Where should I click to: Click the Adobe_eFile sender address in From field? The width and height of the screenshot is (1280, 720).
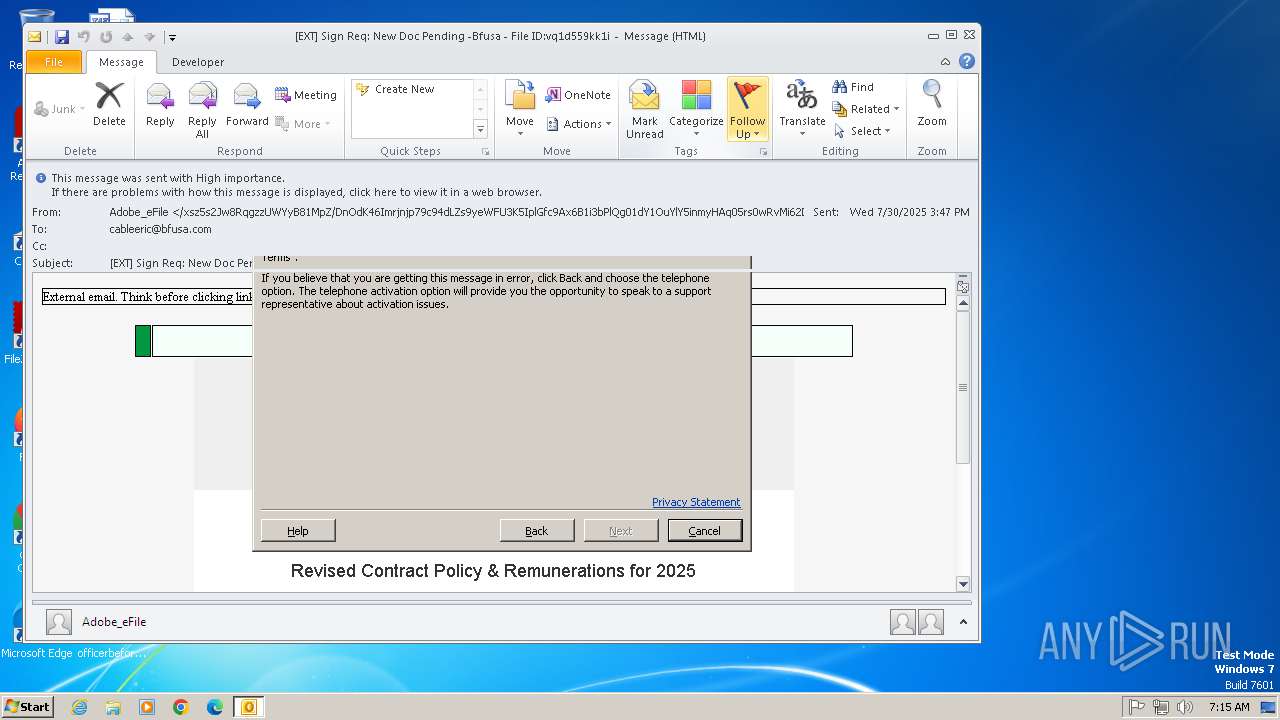click(456, 212)
